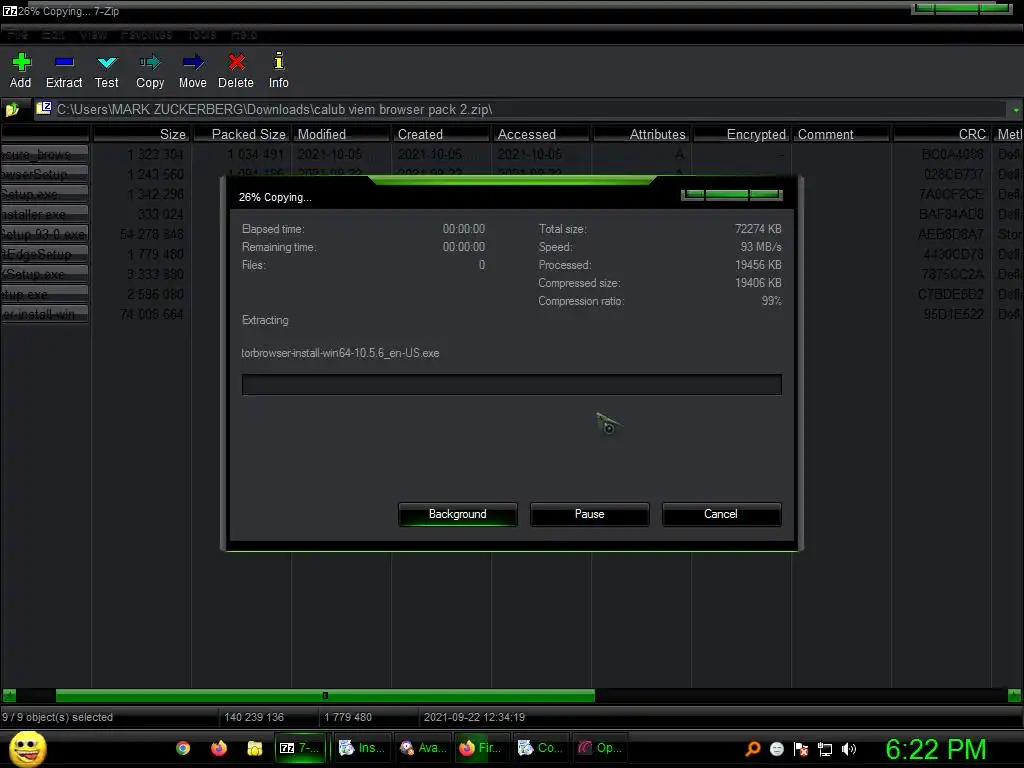Screen dimensions: 1024x768
Task: Open the address bar dropdown arrow
Action: (x=1016, y=110)
